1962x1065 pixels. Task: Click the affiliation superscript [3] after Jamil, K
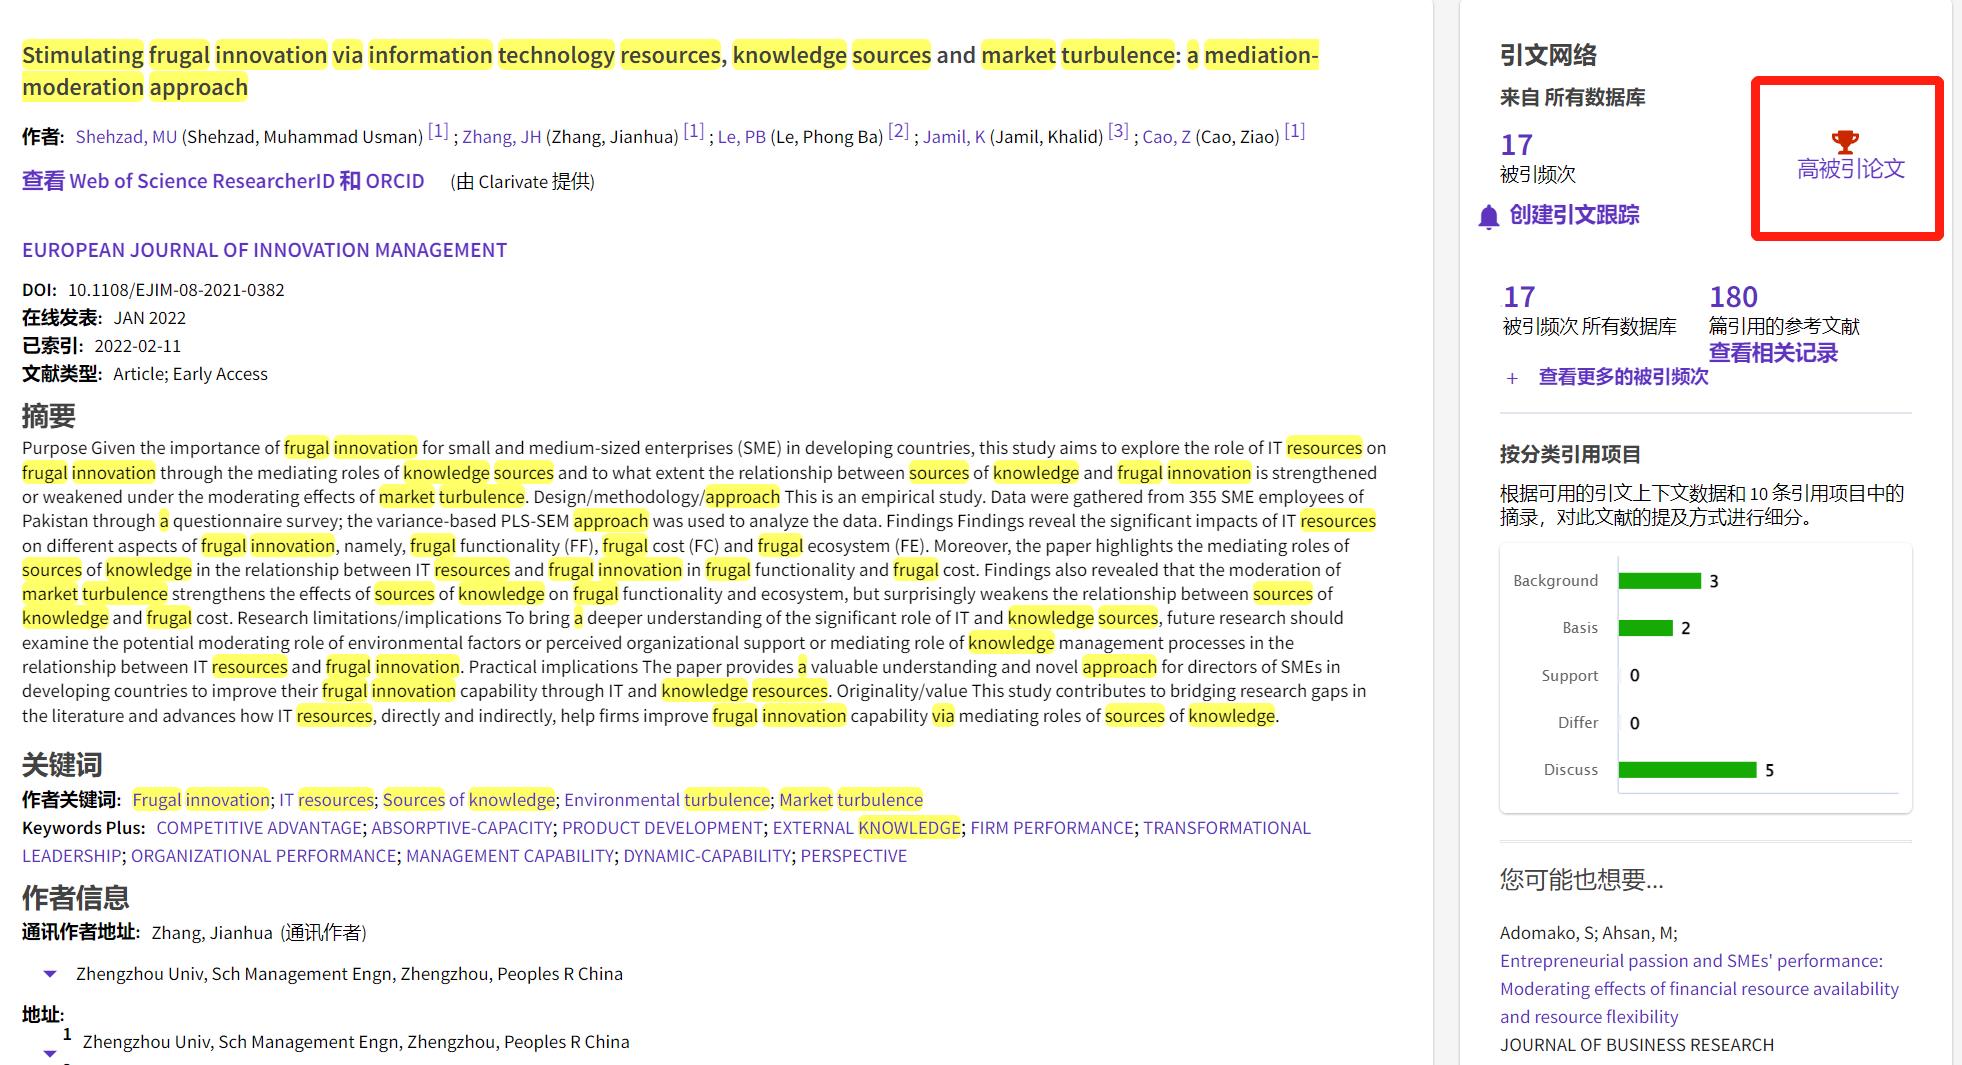[1118, 131]
